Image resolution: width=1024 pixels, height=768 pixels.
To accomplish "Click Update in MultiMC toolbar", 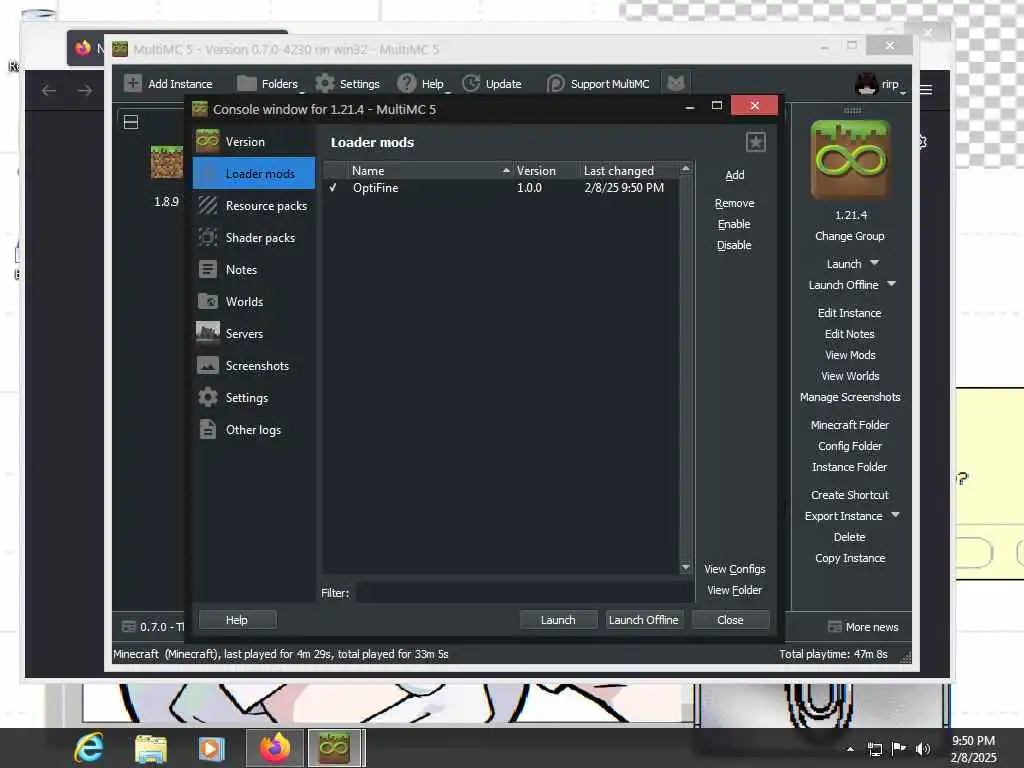I will (x=492, y=84).
